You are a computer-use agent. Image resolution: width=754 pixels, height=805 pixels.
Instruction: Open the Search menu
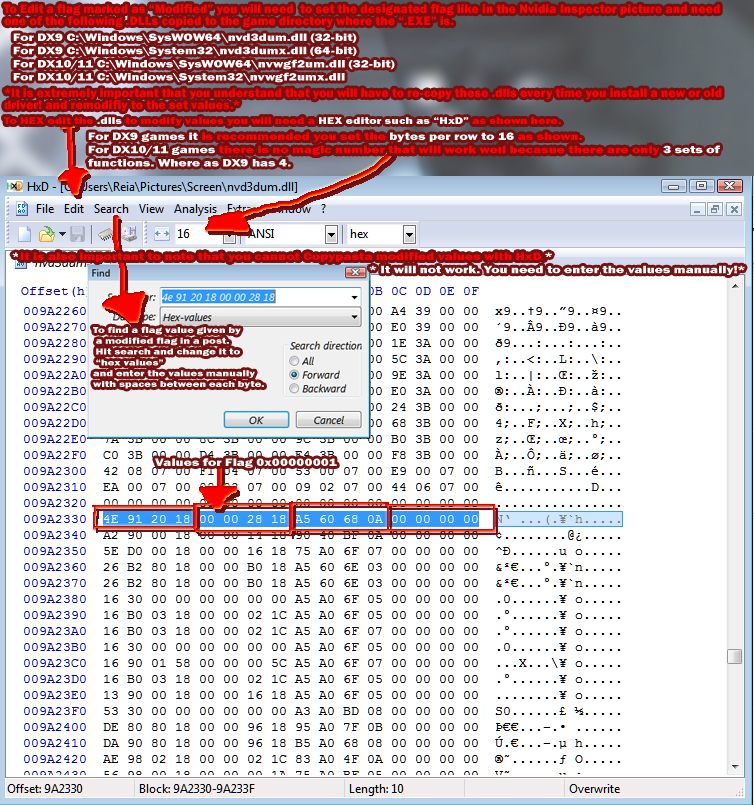coord(111,209)
